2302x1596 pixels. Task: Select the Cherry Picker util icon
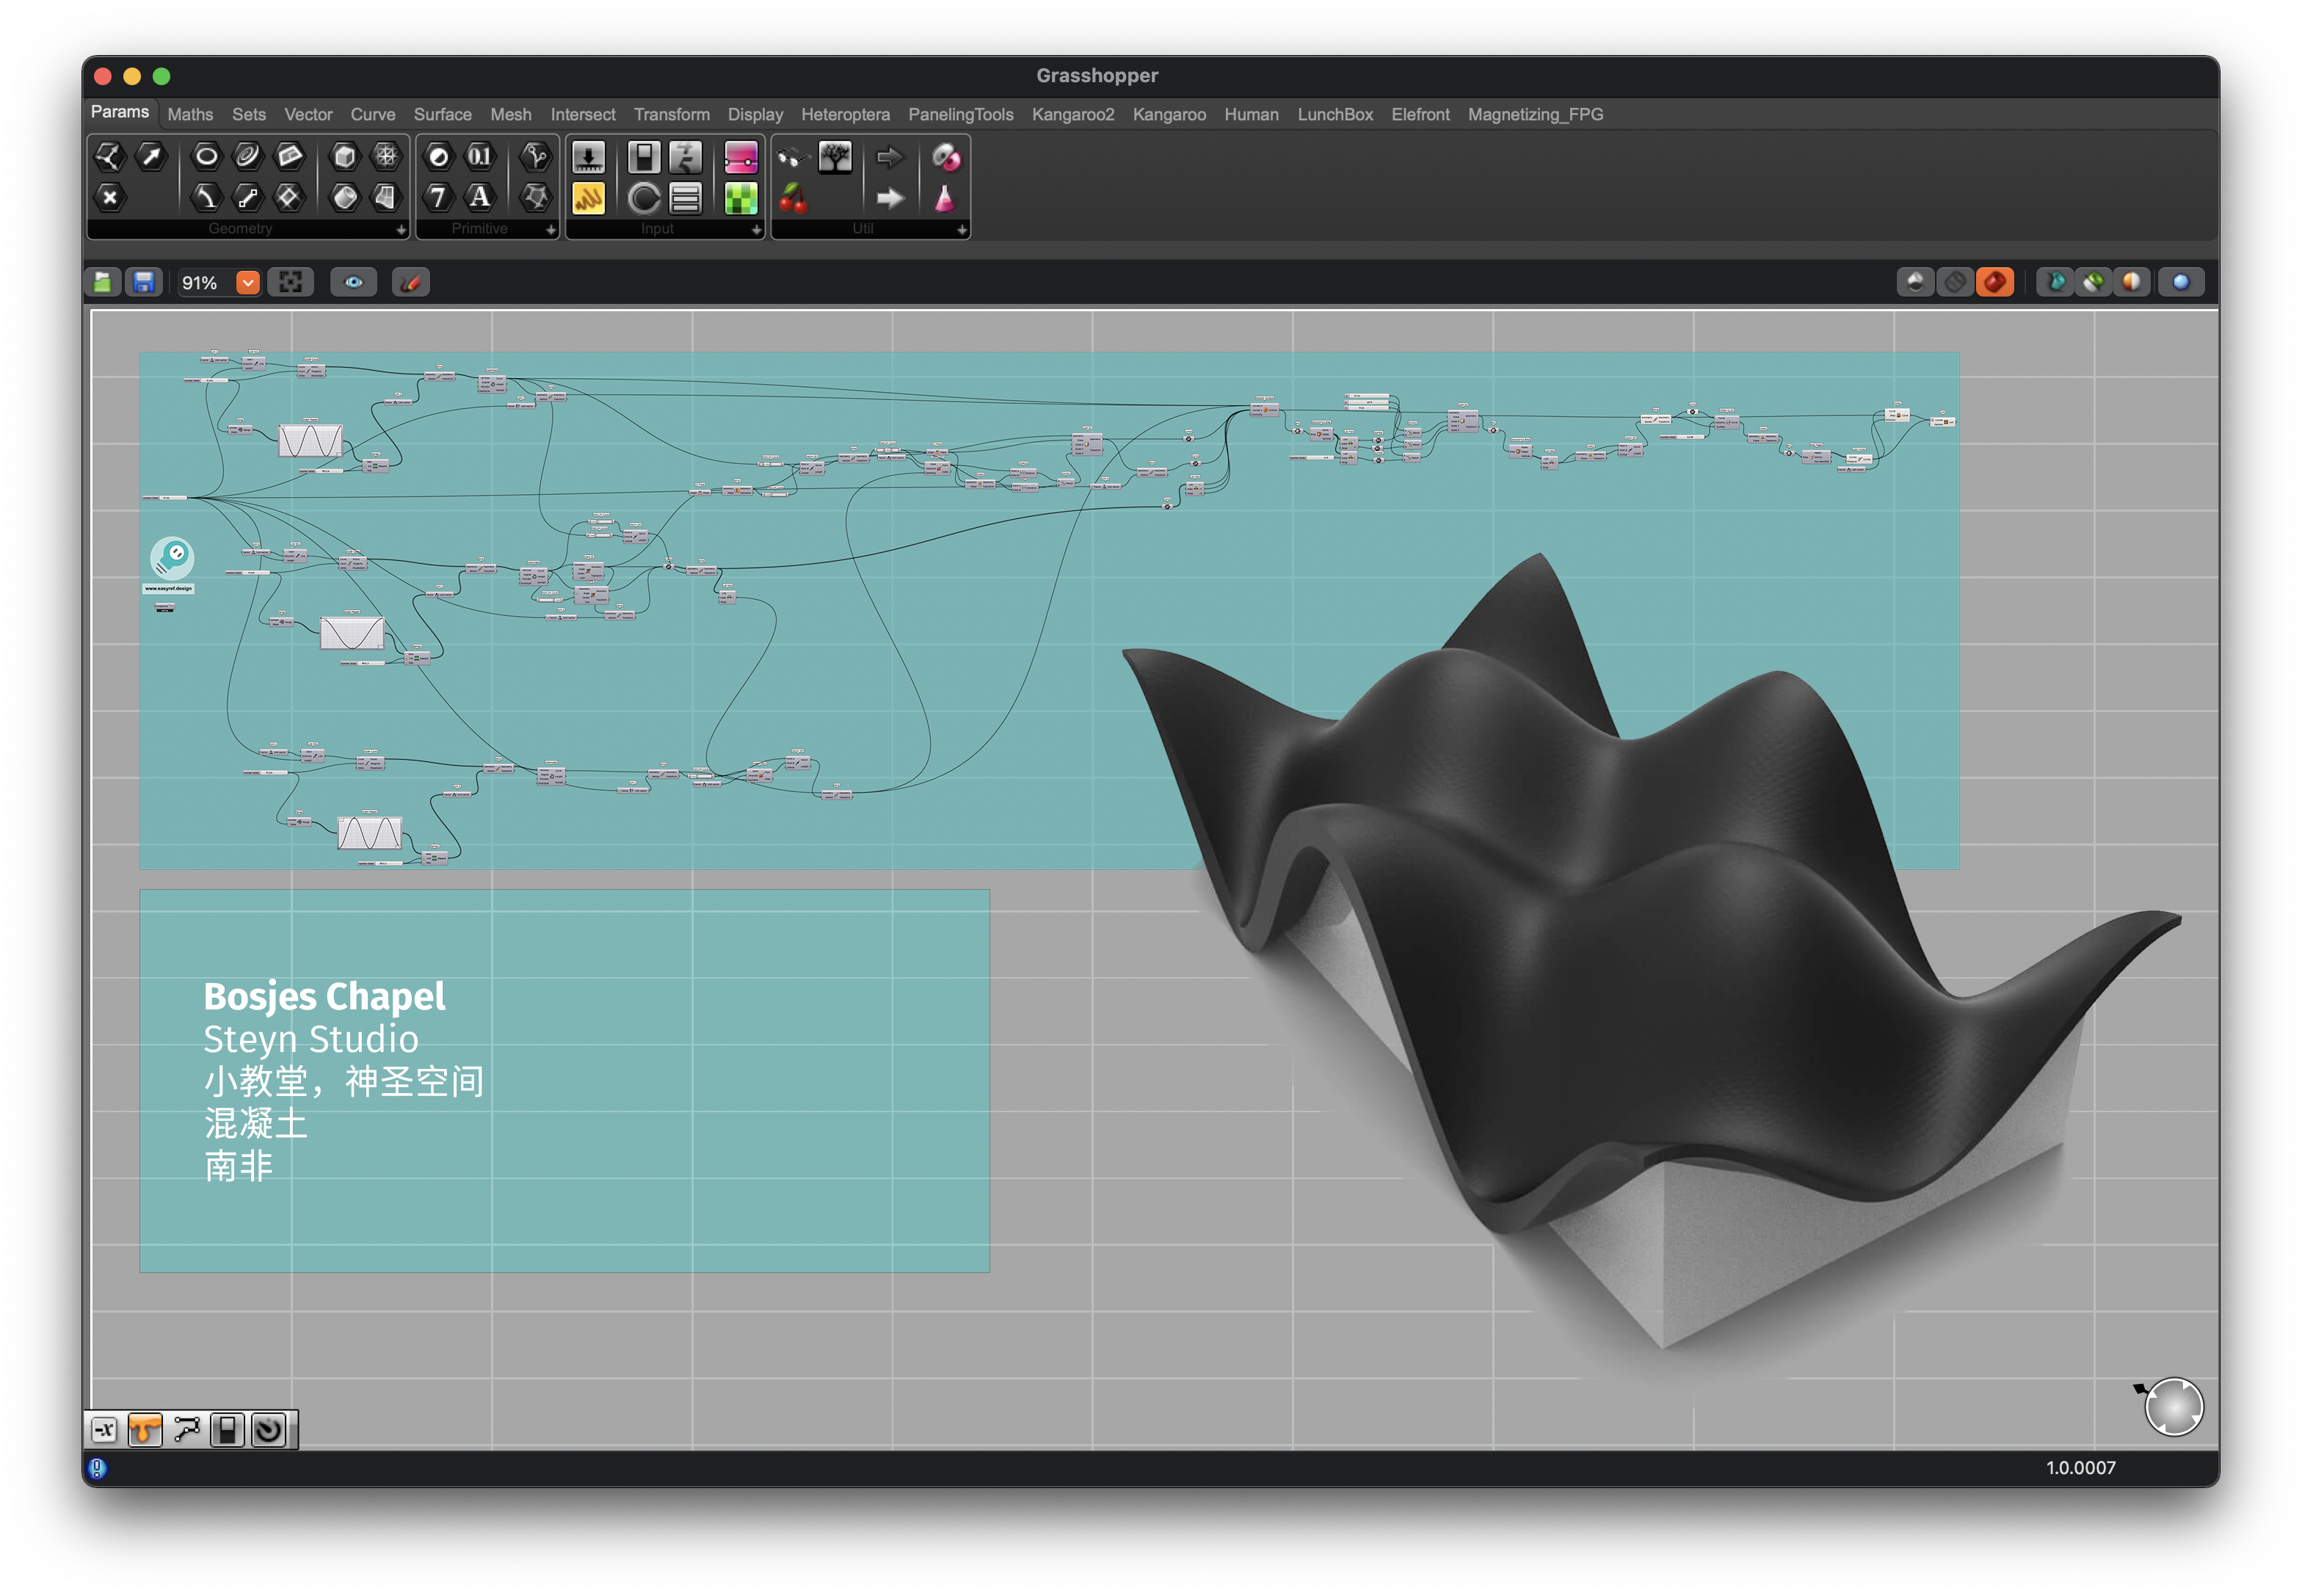pos(793,198)
